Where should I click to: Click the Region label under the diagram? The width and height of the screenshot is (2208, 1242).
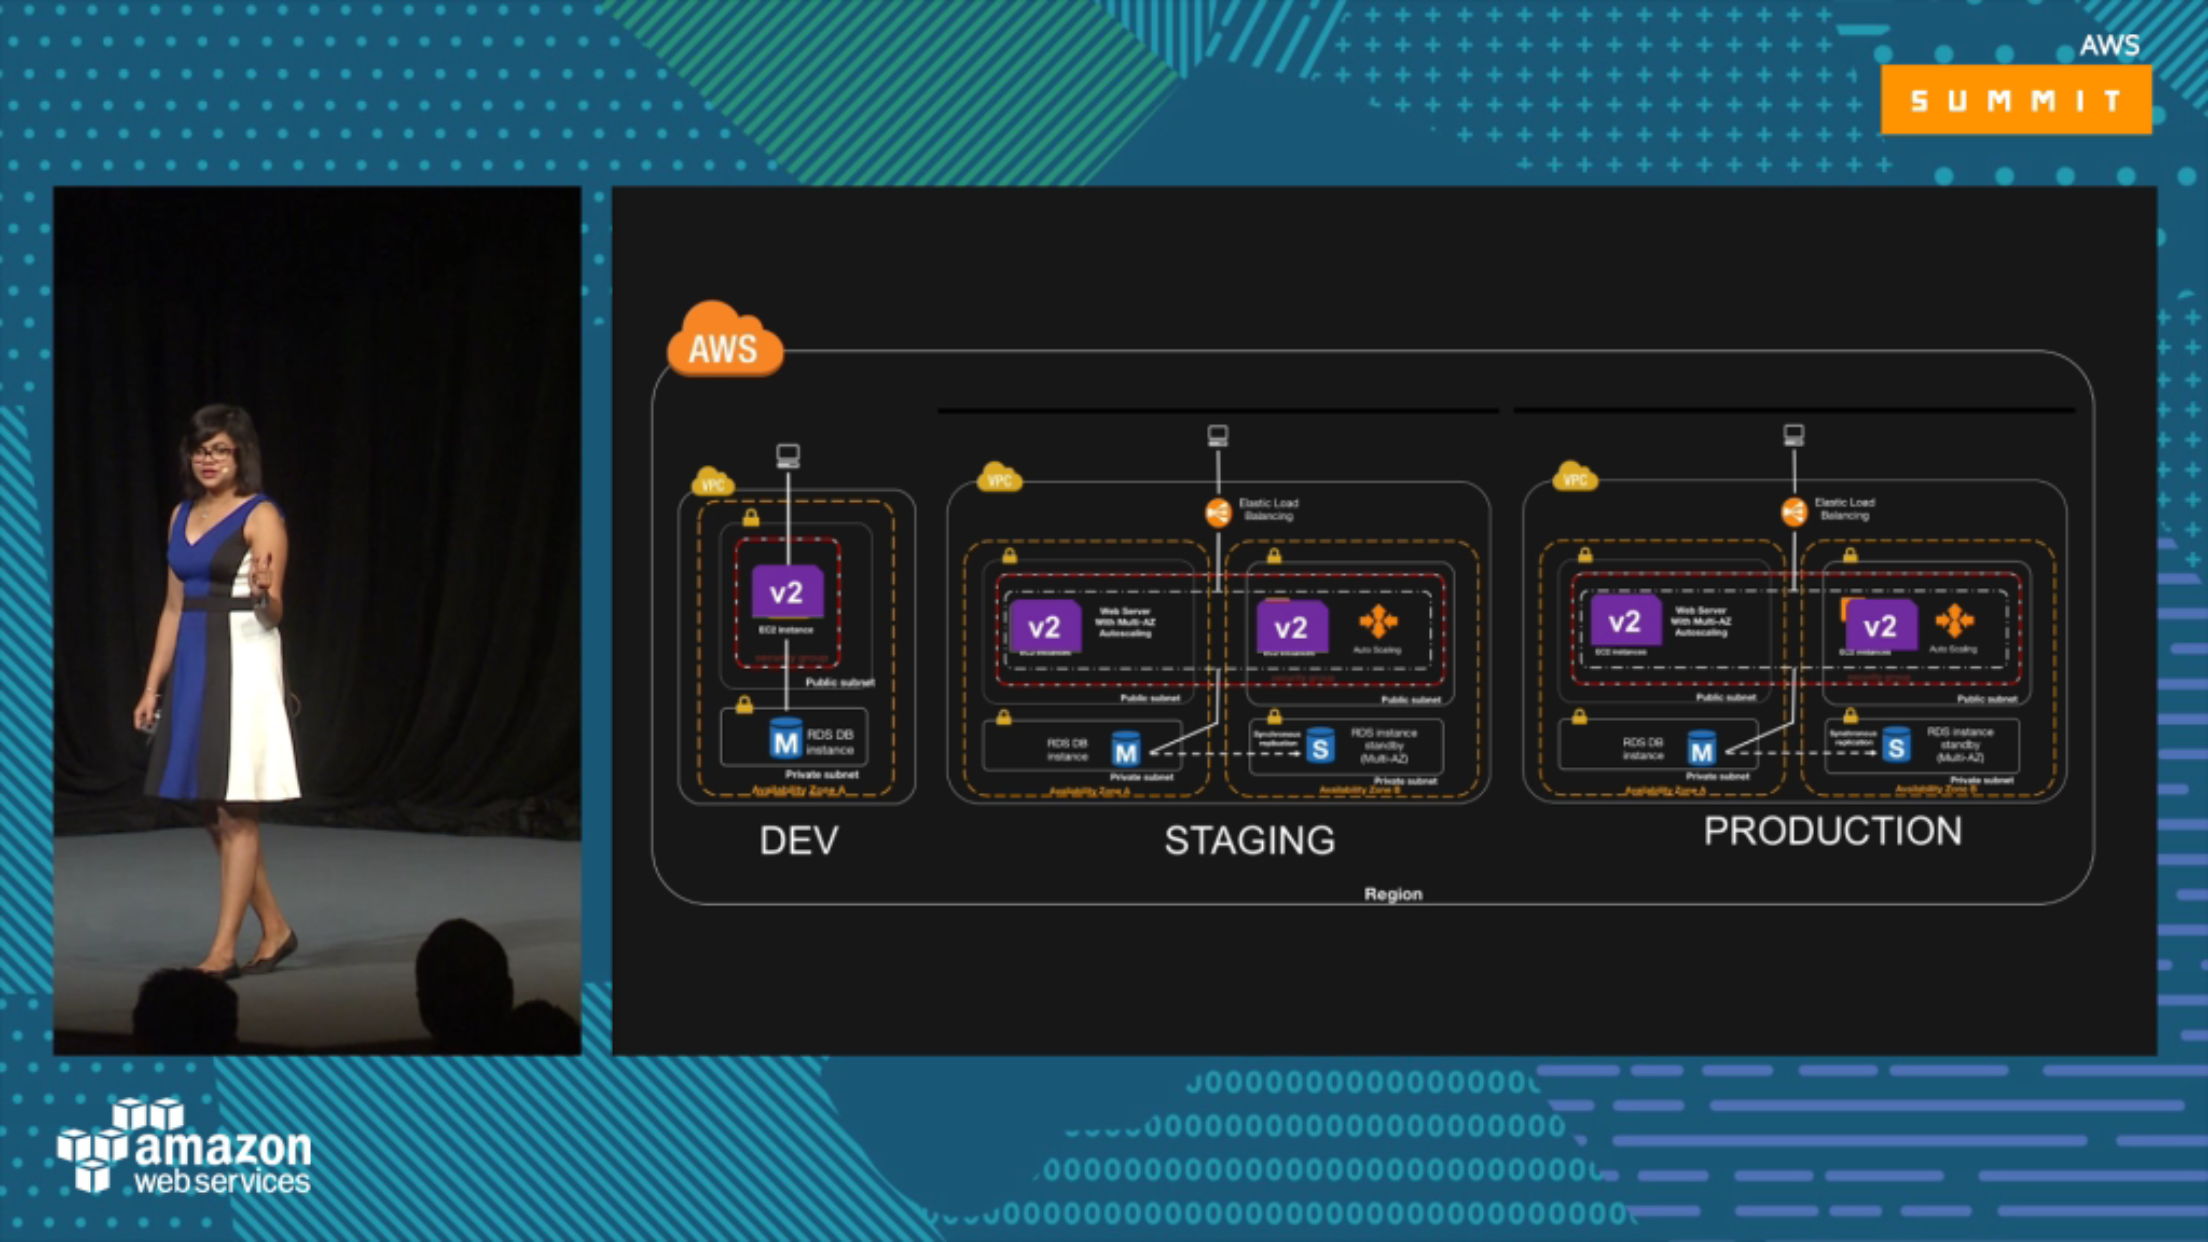[x=1393, y=894]
